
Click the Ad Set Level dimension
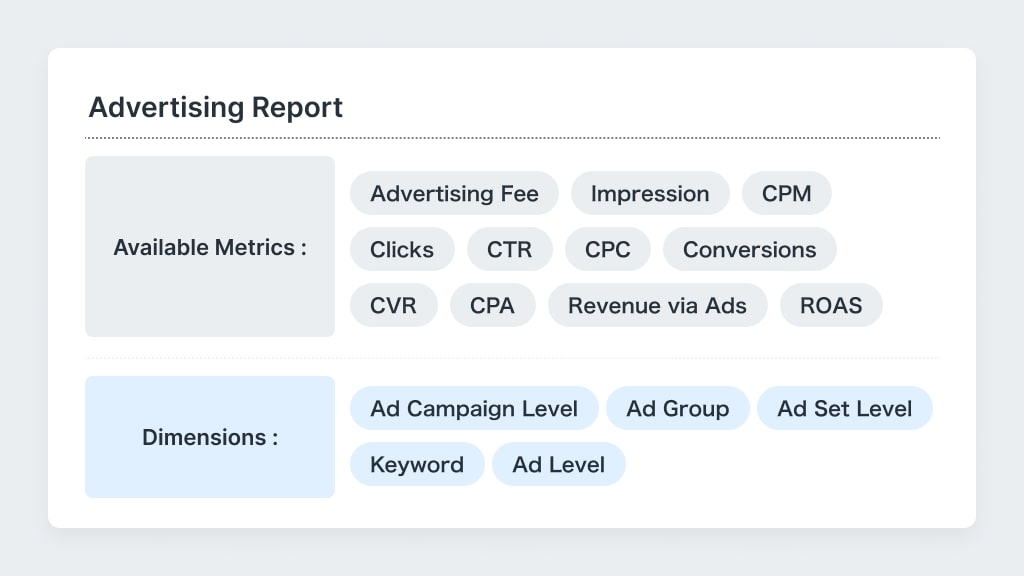pos(844,408)
